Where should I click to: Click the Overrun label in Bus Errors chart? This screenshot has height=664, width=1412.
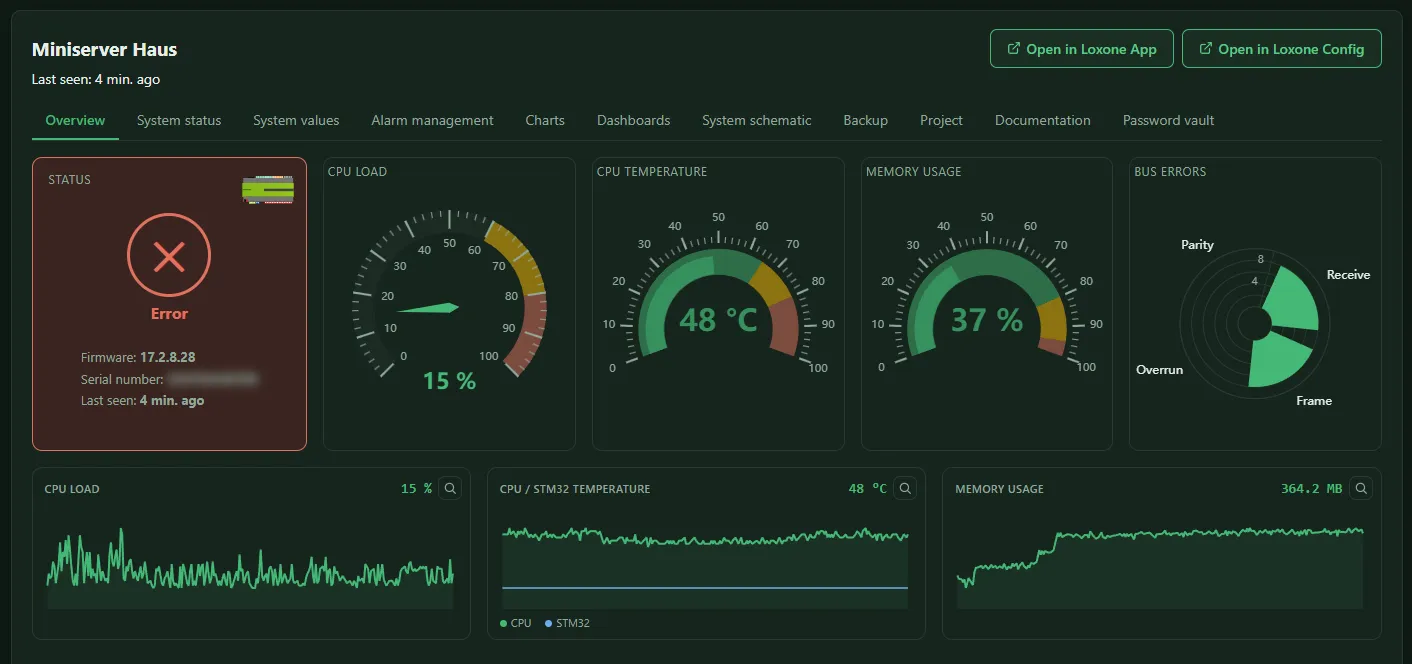1159,370
